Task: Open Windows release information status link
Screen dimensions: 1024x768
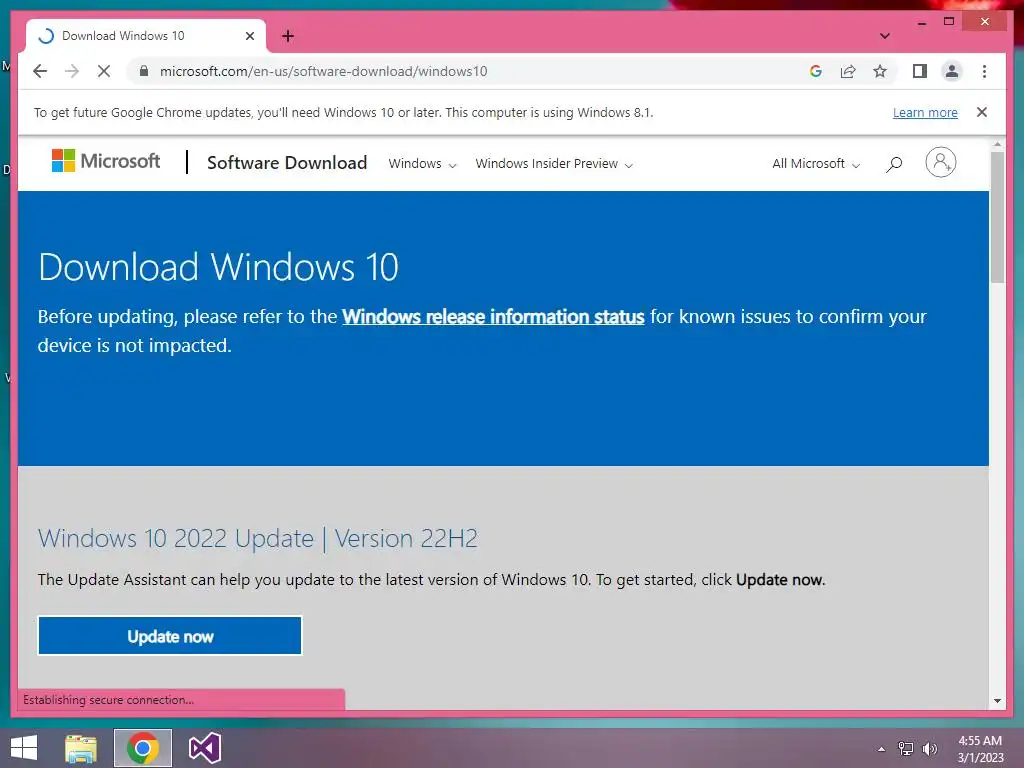Action: (x=493, y=317)
